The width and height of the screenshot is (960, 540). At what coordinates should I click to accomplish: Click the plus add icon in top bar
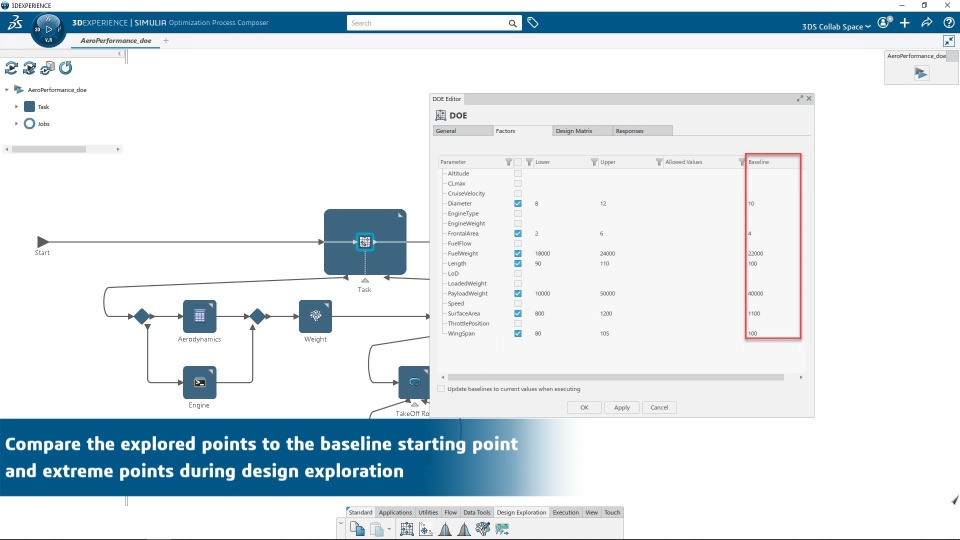pos(905,23)
